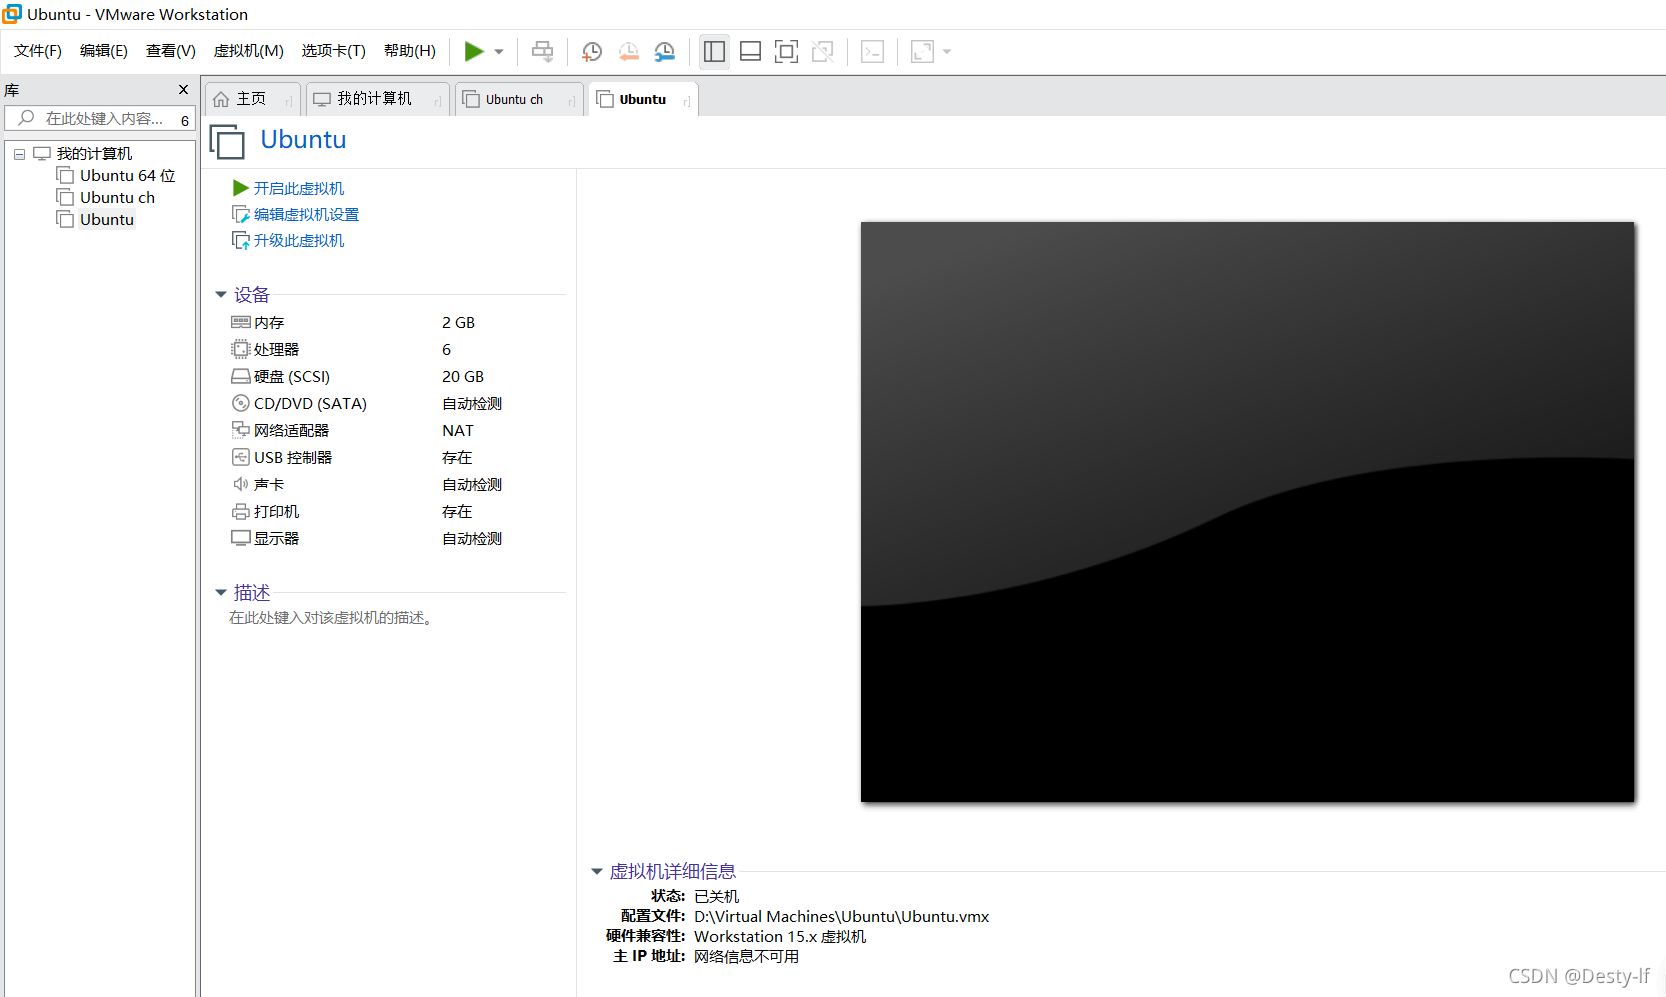
Task: Click the 显示器 display device icon
Action: [x=241, y=538]
